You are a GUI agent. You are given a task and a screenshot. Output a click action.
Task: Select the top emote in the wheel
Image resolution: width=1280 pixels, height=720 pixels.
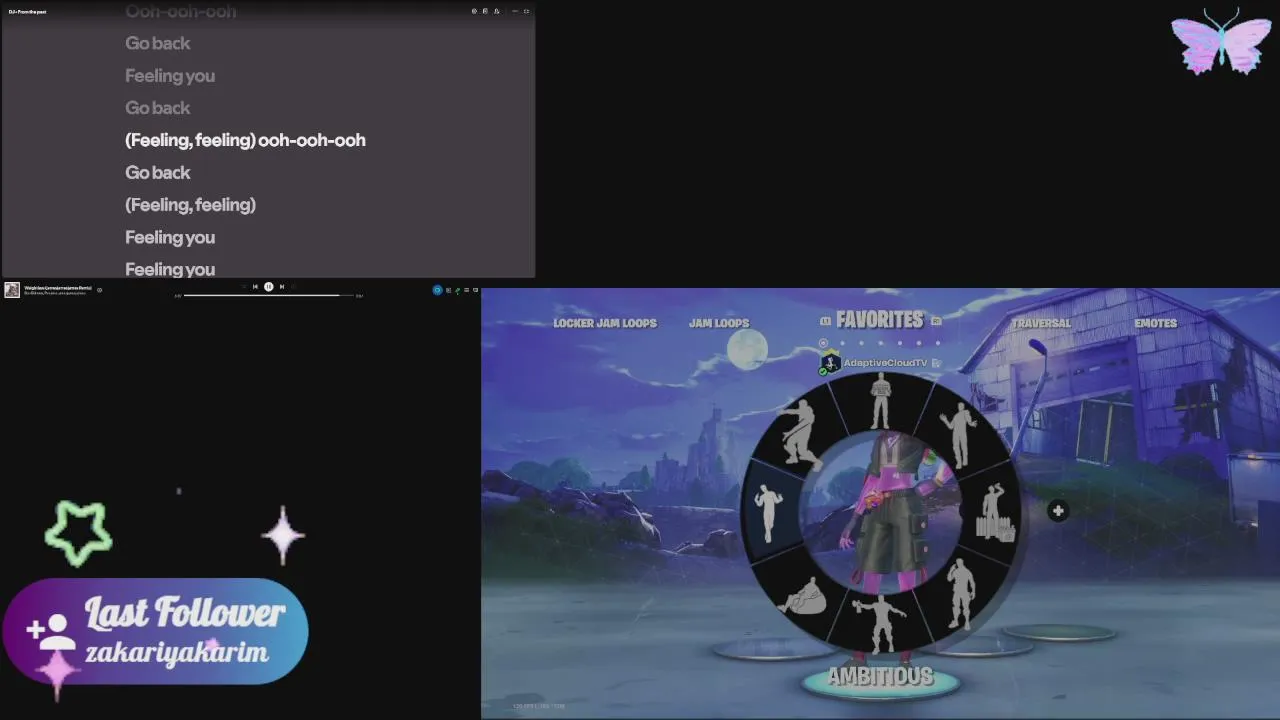click(x=880, y=402)
